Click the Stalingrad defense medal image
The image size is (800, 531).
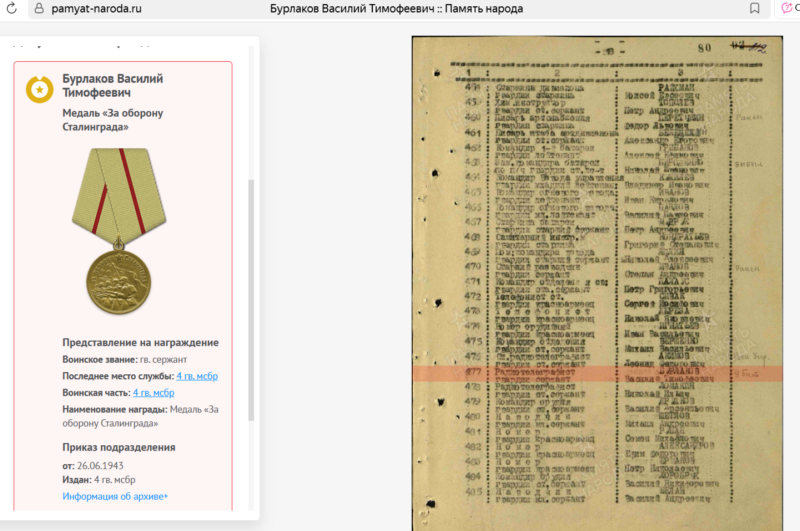tap(119, 231)
